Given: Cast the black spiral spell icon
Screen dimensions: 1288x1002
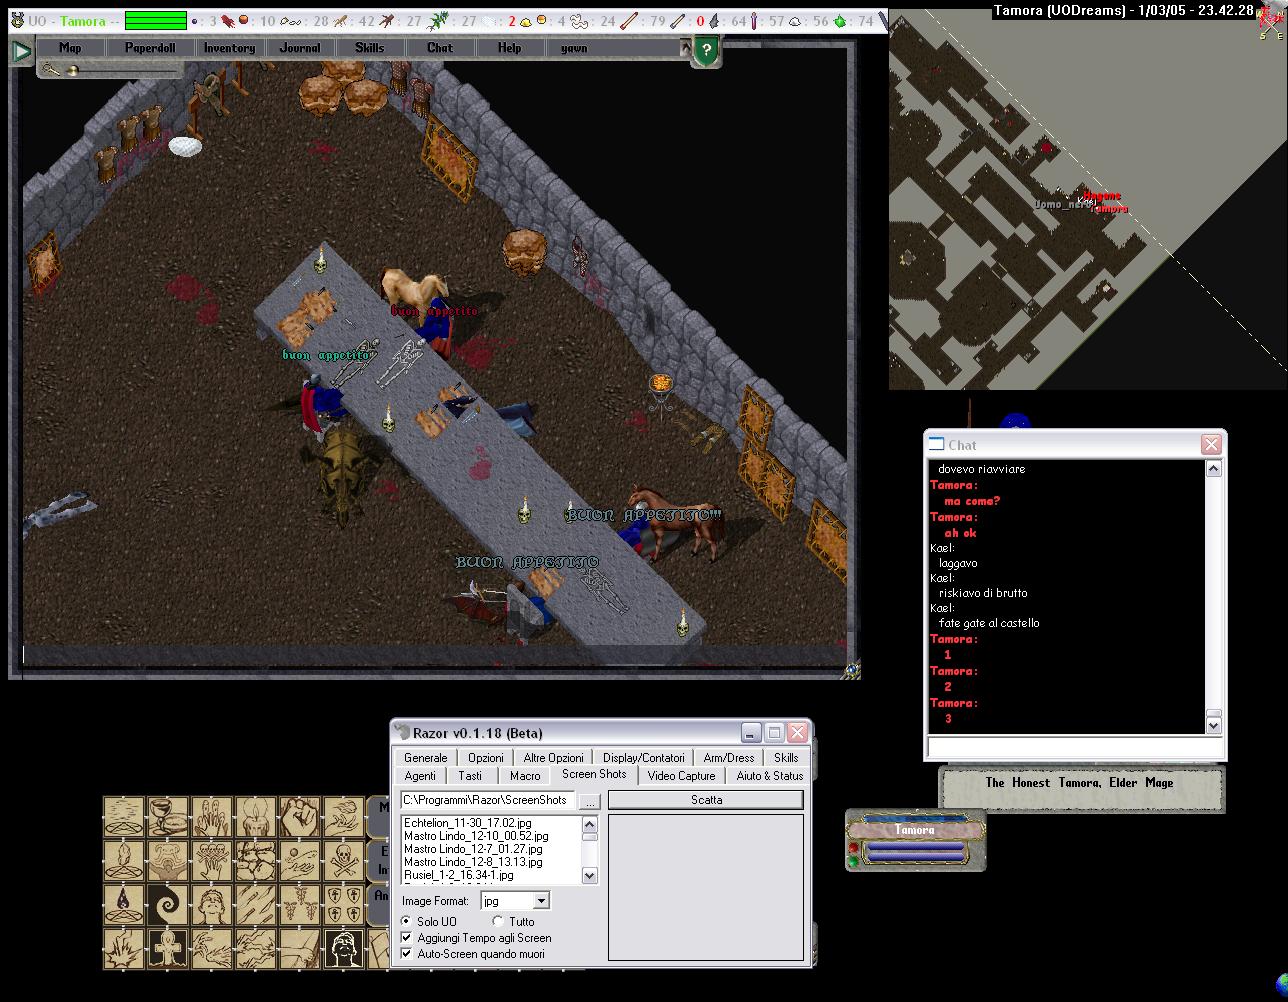Looking at the screenshot, I should (x=168, y=905).
